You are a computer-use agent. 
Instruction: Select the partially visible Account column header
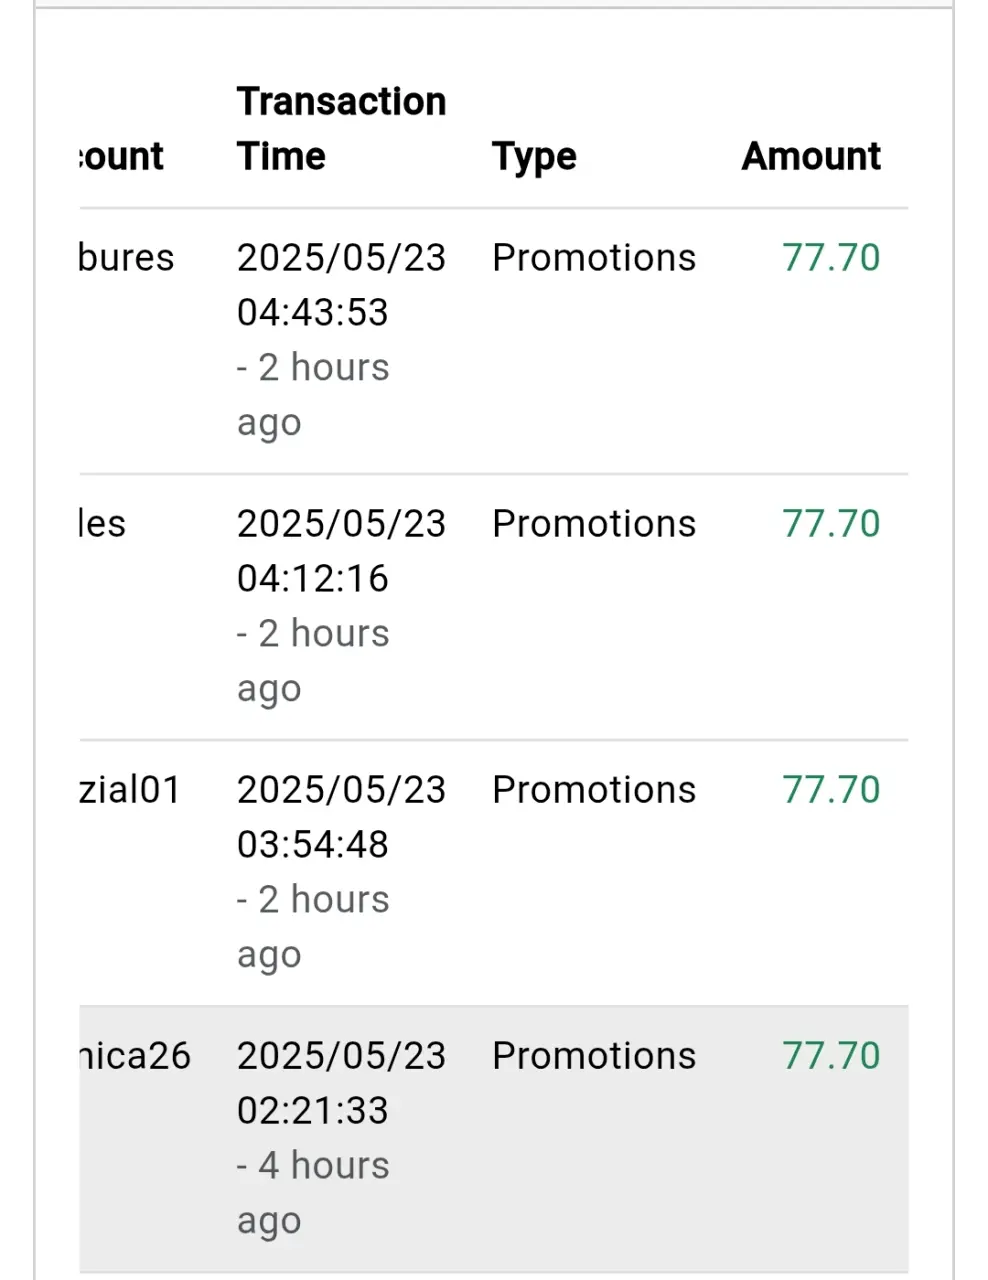click(x=121, y=156)
